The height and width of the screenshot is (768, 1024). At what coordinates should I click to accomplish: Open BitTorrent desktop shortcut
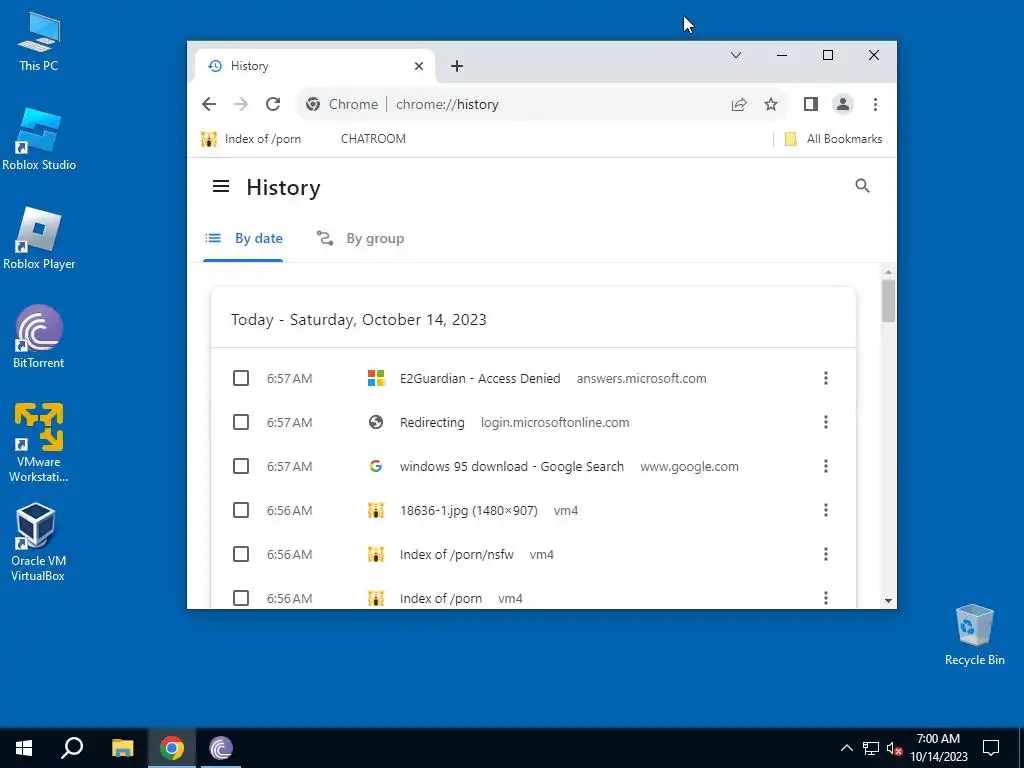coord(39,337)
